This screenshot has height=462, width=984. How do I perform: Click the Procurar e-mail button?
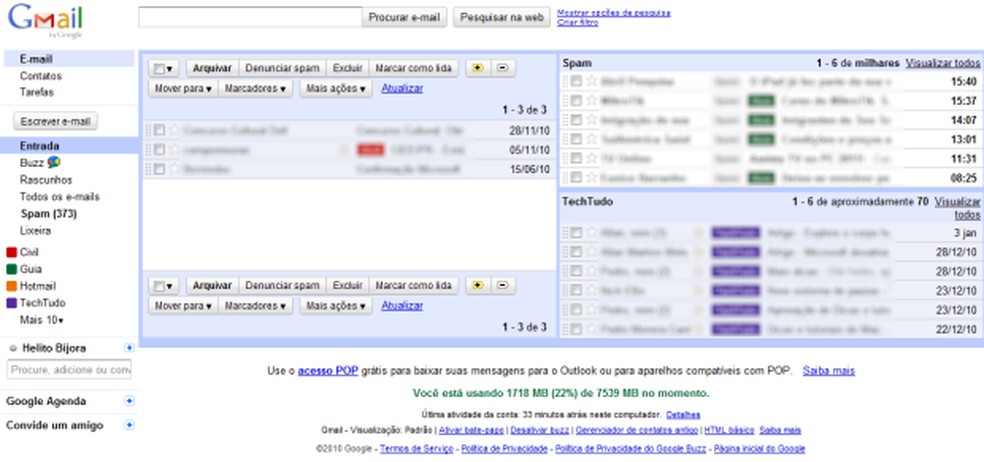(x=404, y=18)
